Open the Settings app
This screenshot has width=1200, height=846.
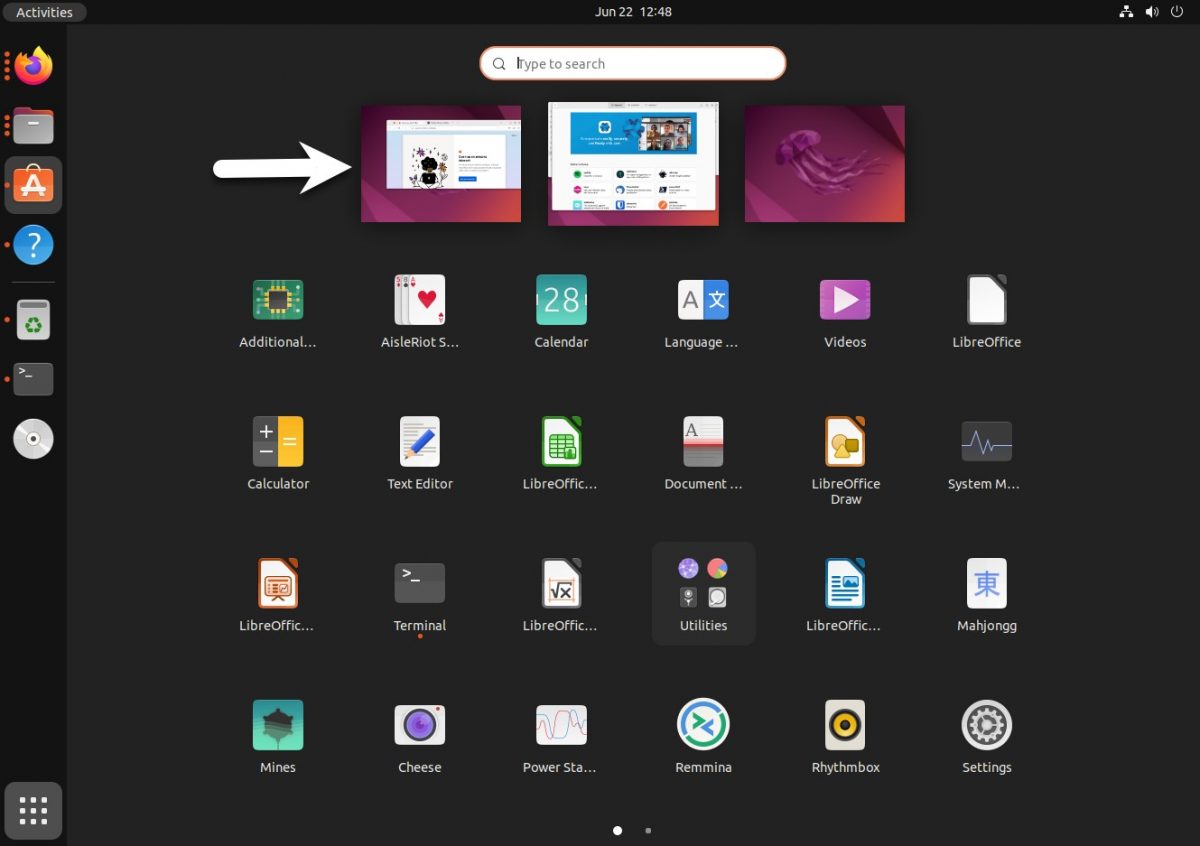tap(987, 738)
